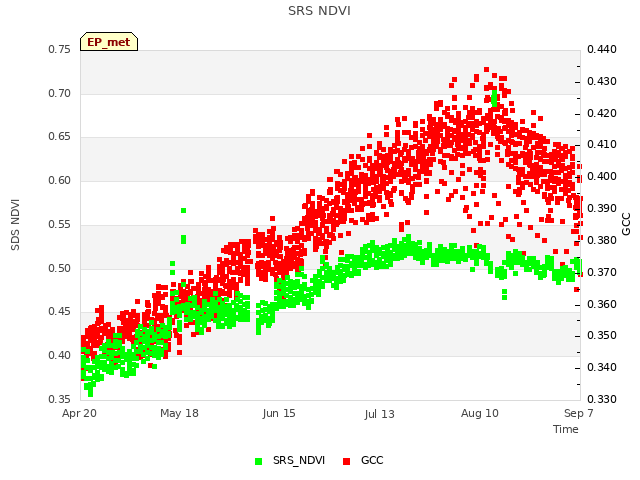This screenshot has height=480, width=640.
Task: Click the green SRS_NDVI legend swatch
Action: point(258,461)
